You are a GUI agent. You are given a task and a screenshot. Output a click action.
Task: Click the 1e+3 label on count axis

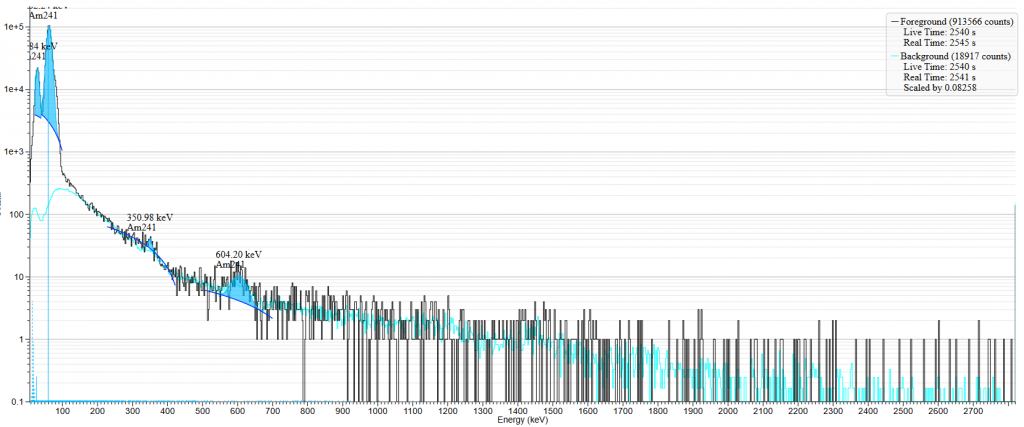point(13,152)
